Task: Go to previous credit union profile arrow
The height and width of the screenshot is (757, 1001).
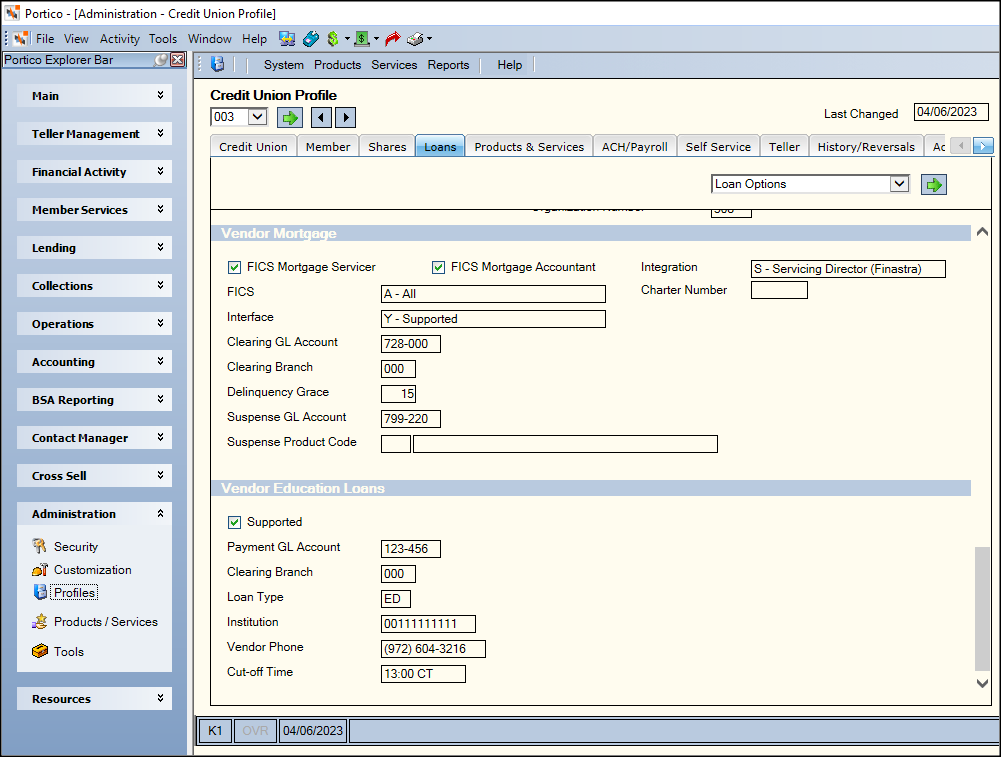Action: pyautogui.click(x=321, y=117)
